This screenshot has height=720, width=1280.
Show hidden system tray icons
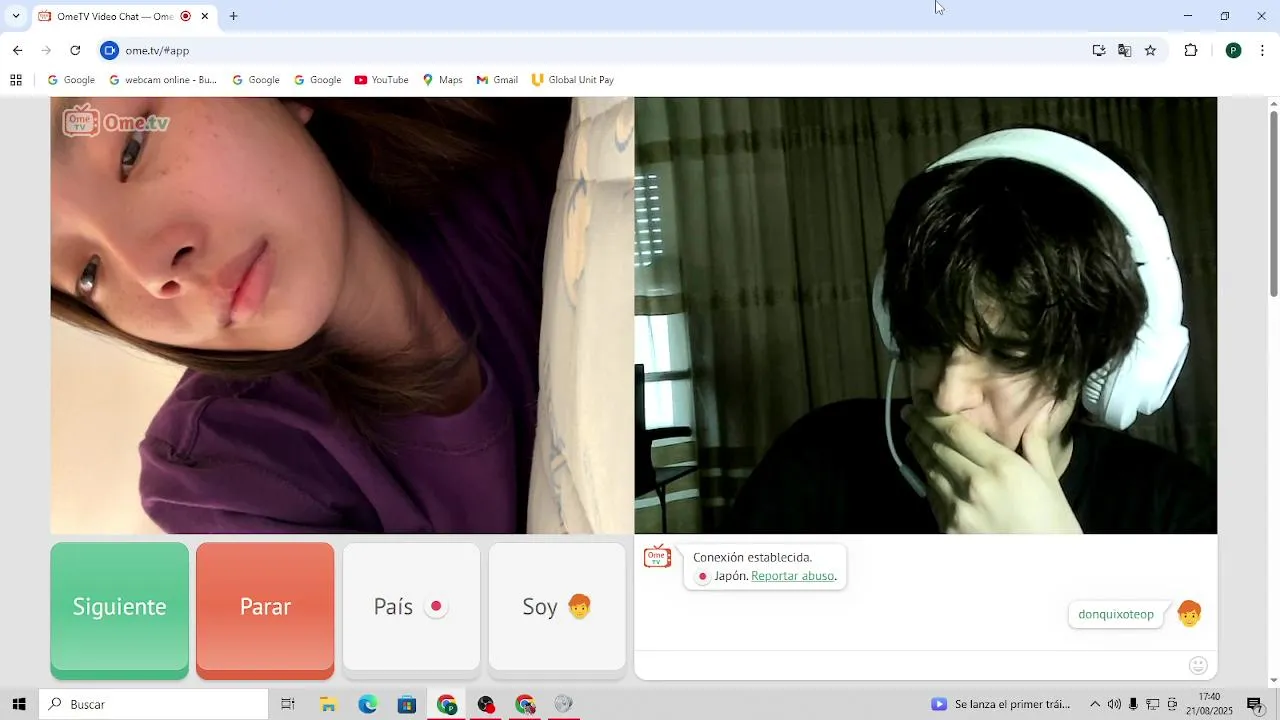pos(1095,704)
